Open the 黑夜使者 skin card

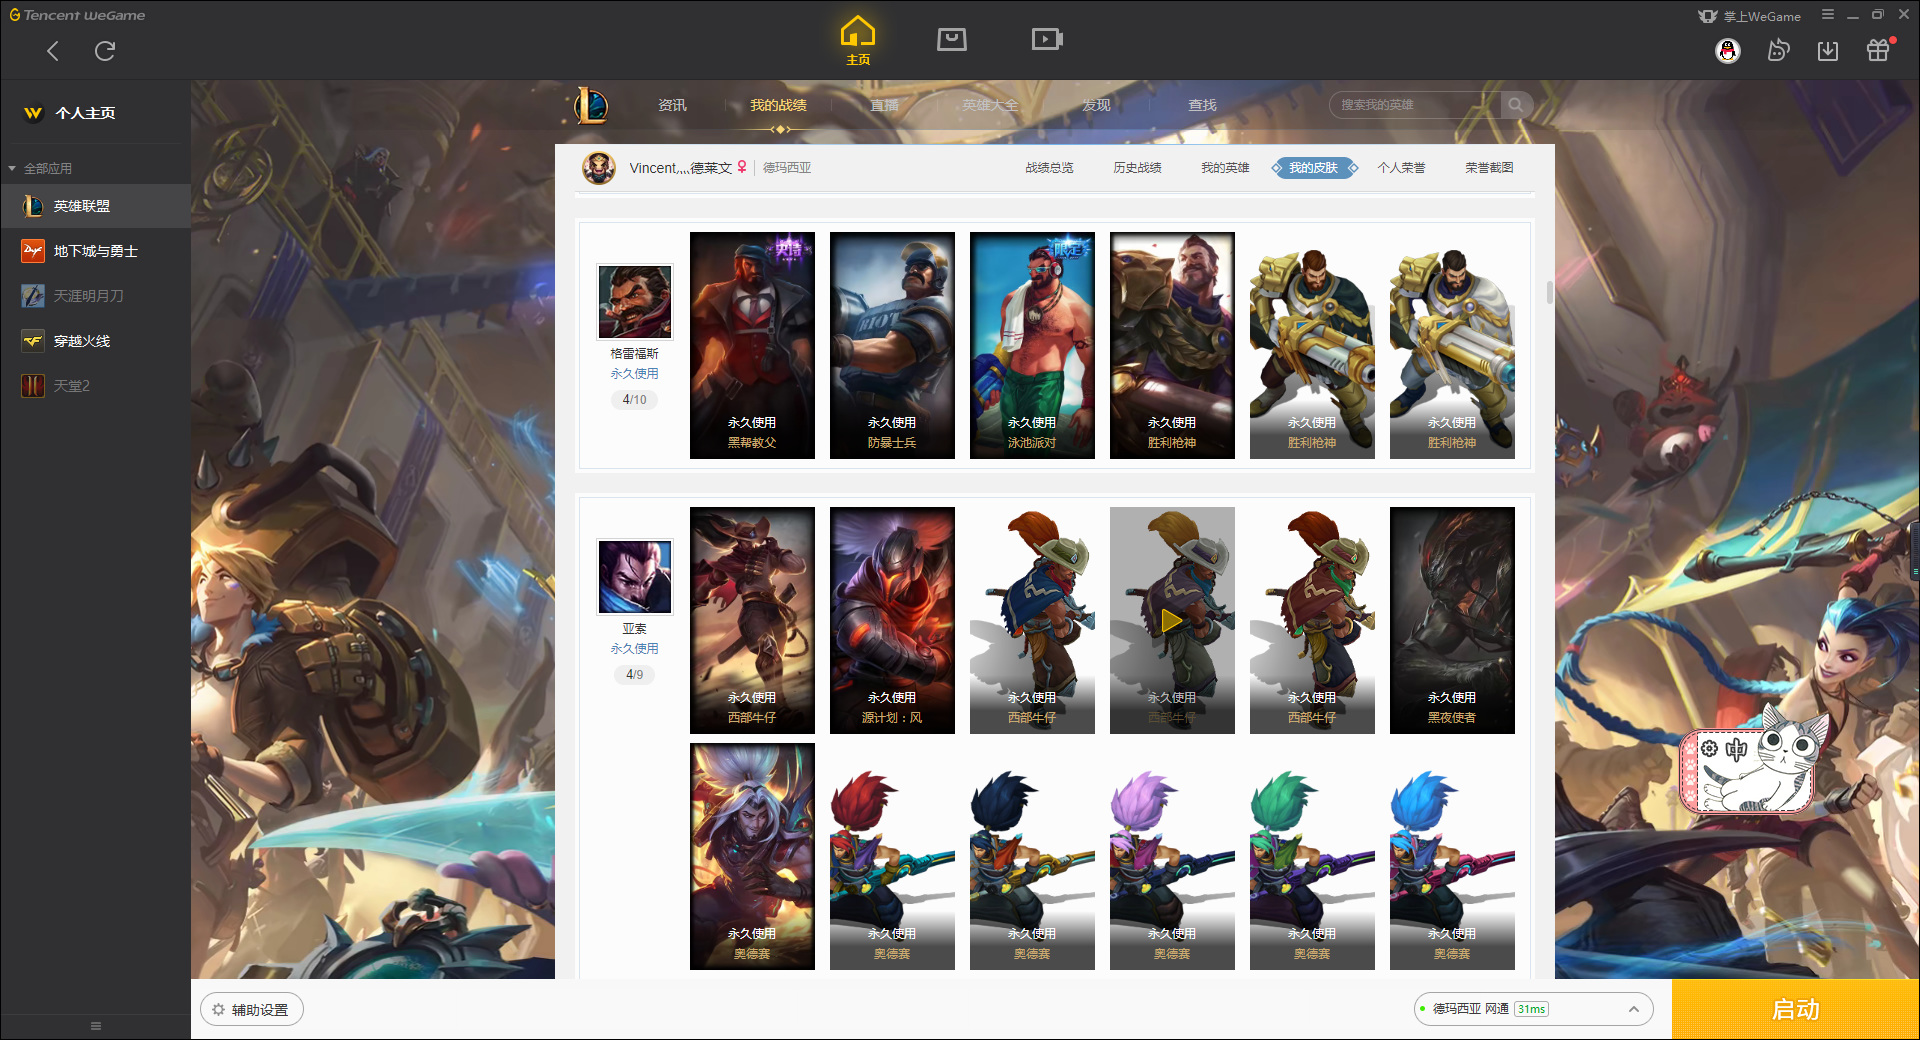coord(1452,621)
